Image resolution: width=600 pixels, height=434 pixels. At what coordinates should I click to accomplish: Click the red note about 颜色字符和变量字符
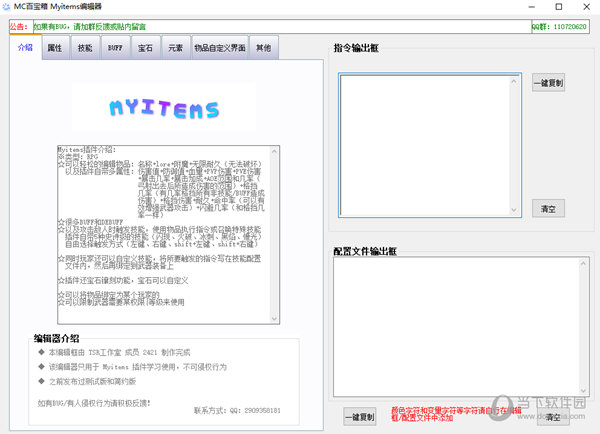click(x=456, y=414)
